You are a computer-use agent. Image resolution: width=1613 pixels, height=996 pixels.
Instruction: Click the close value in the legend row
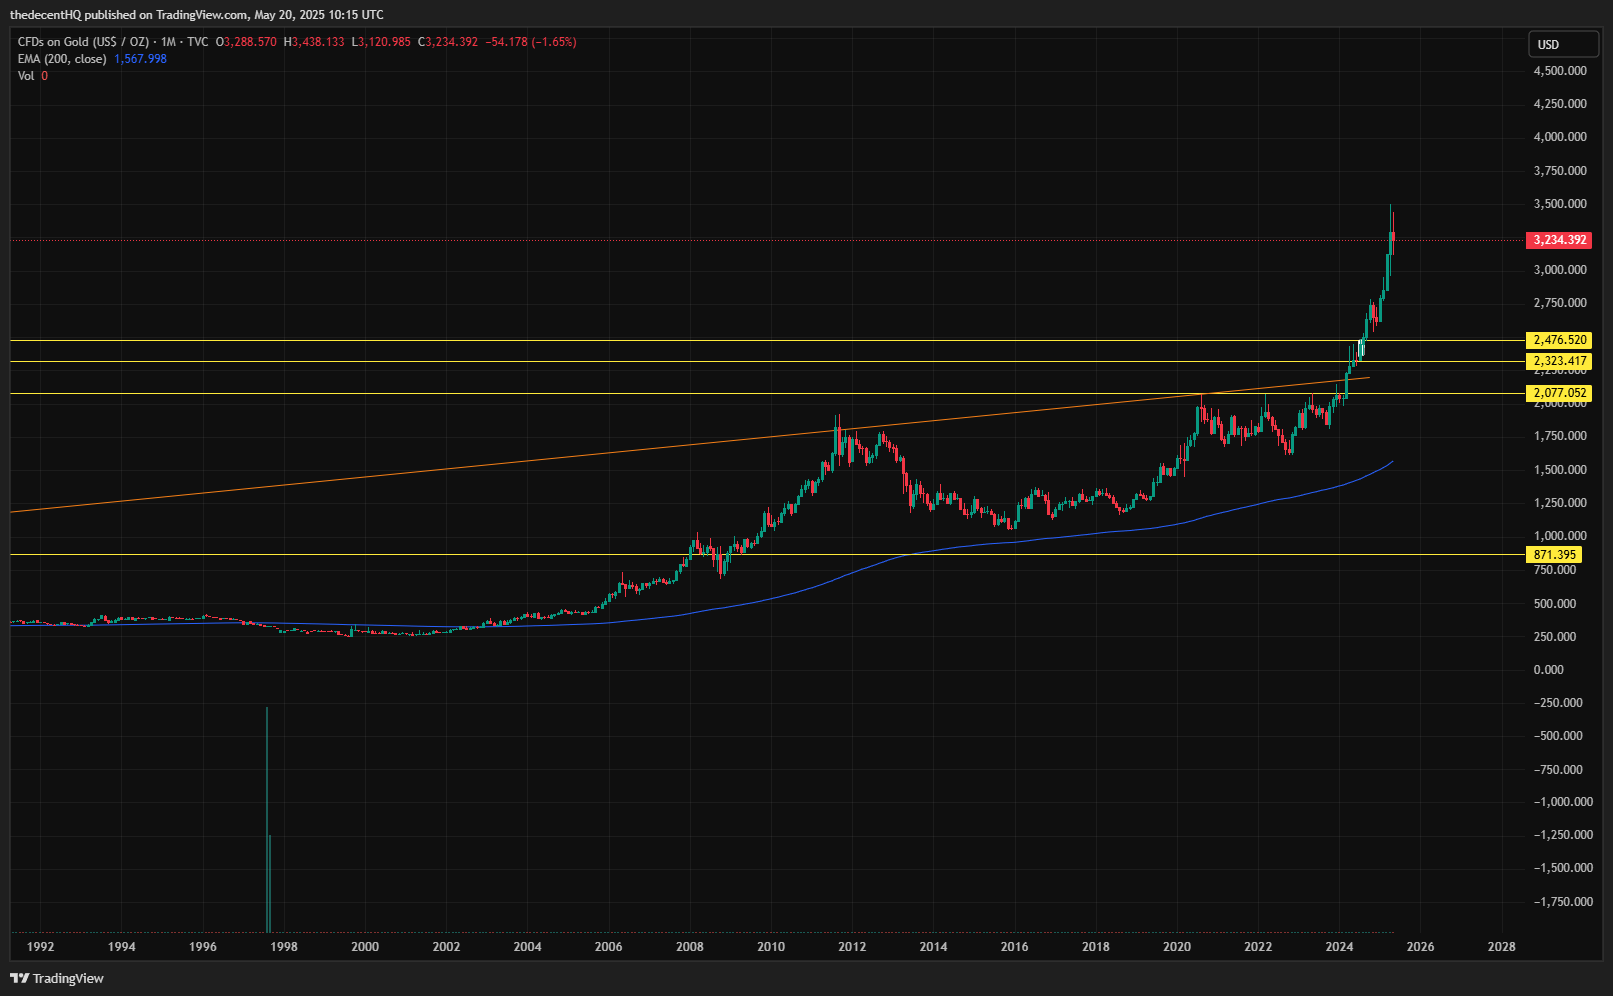(x=451, y=42)
